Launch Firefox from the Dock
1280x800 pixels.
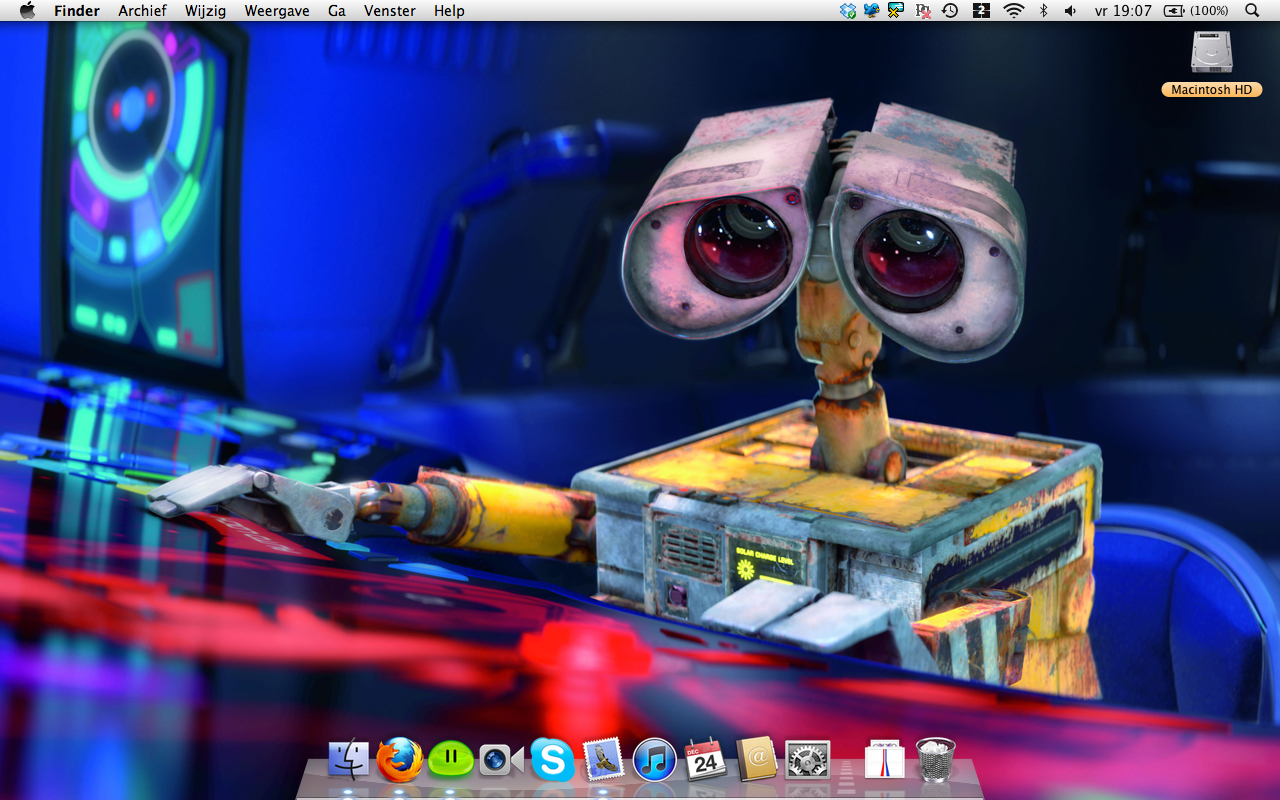400,760
